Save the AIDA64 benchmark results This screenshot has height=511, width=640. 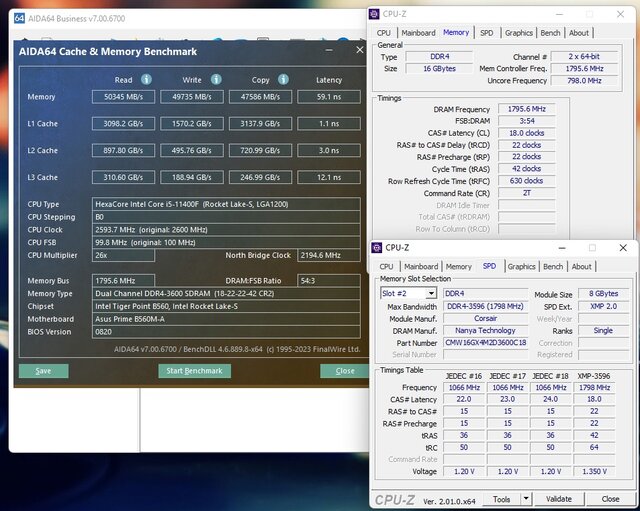43,370
